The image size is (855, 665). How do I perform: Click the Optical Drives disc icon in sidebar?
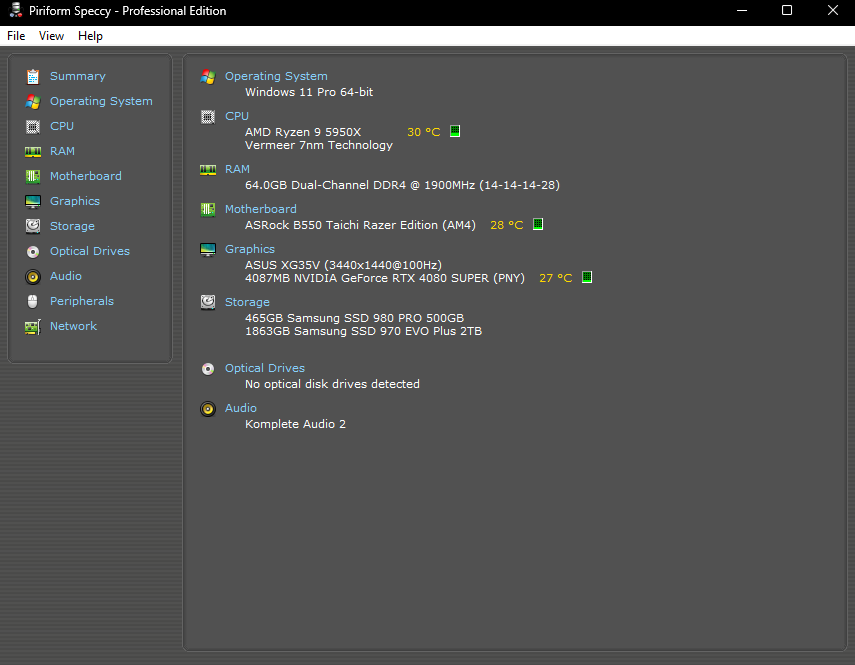coord(33,252)
